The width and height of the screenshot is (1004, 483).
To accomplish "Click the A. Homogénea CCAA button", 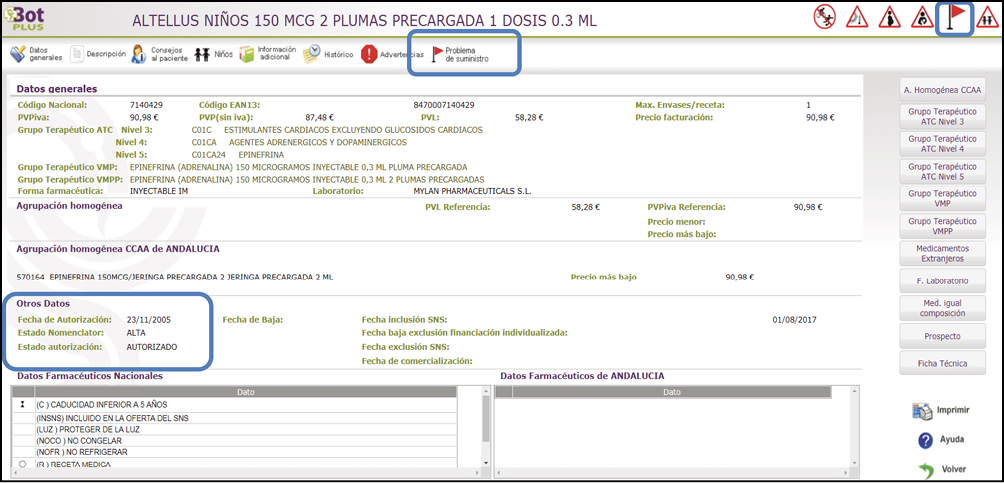I will click(x=942, y=90).
